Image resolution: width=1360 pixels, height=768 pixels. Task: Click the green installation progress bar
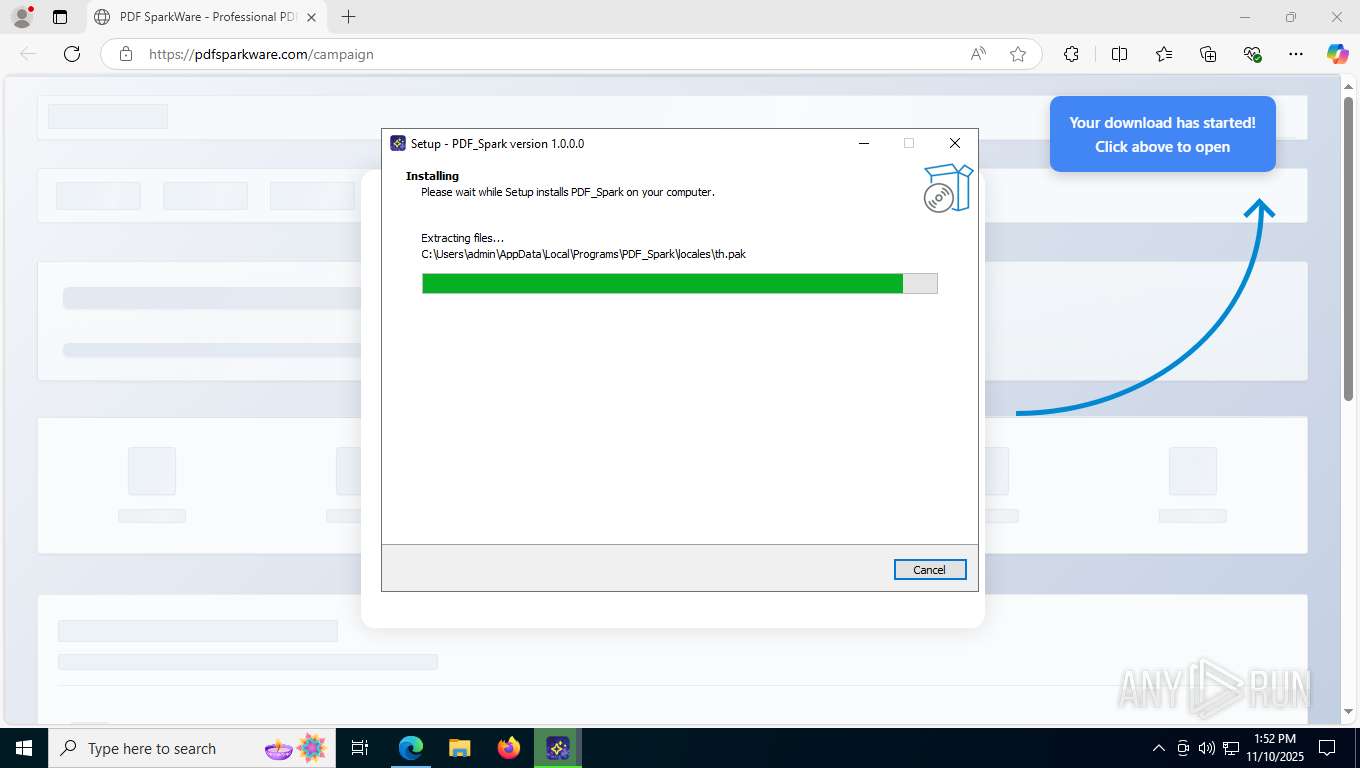tap(679, 284)
